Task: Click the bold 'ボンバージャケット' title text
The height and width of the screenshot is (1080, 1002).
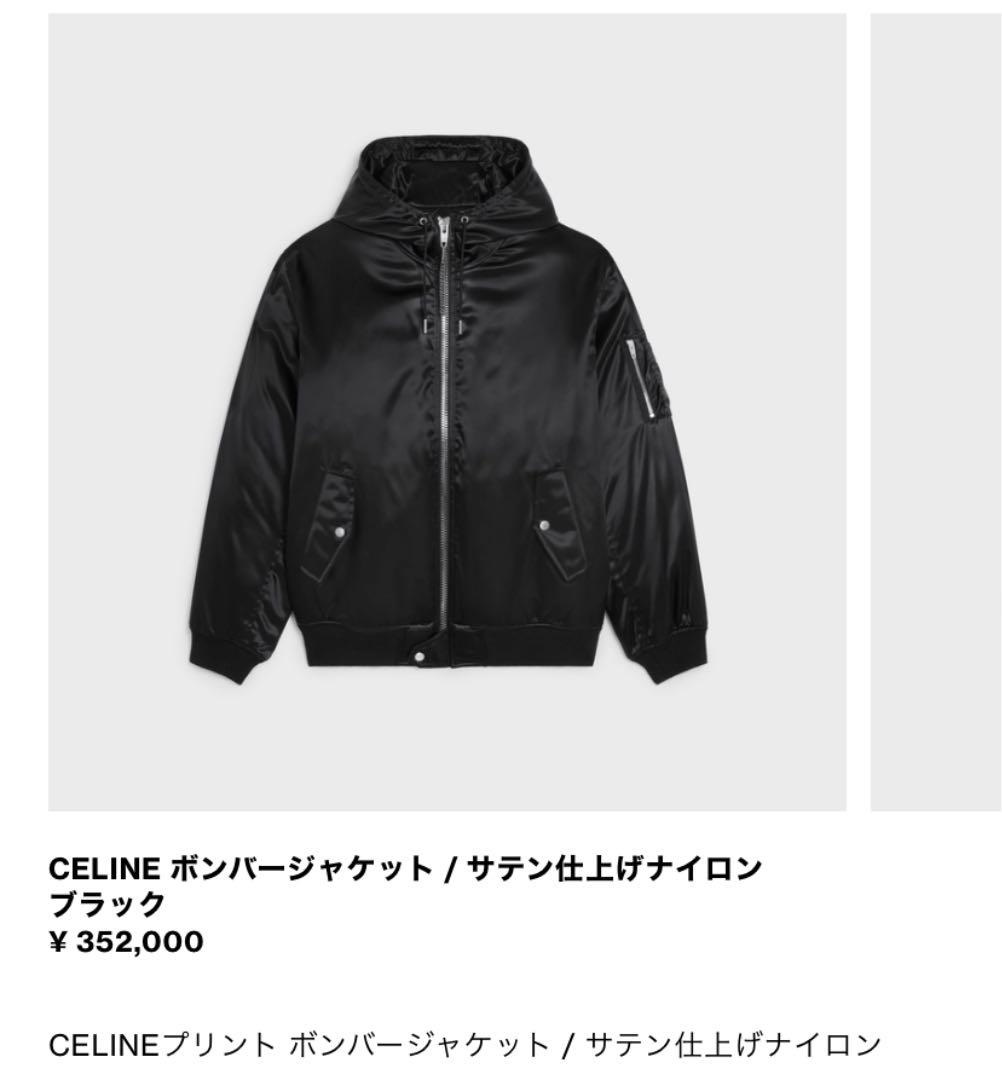Action: click(x=301, y=868)
